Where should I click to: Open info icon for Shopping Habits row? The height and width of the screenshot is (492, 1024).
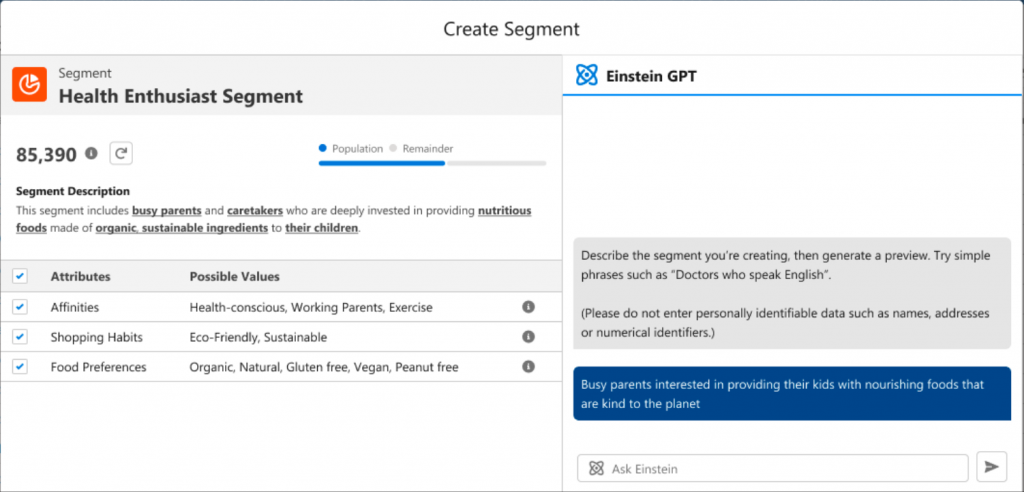coord(529,337)
